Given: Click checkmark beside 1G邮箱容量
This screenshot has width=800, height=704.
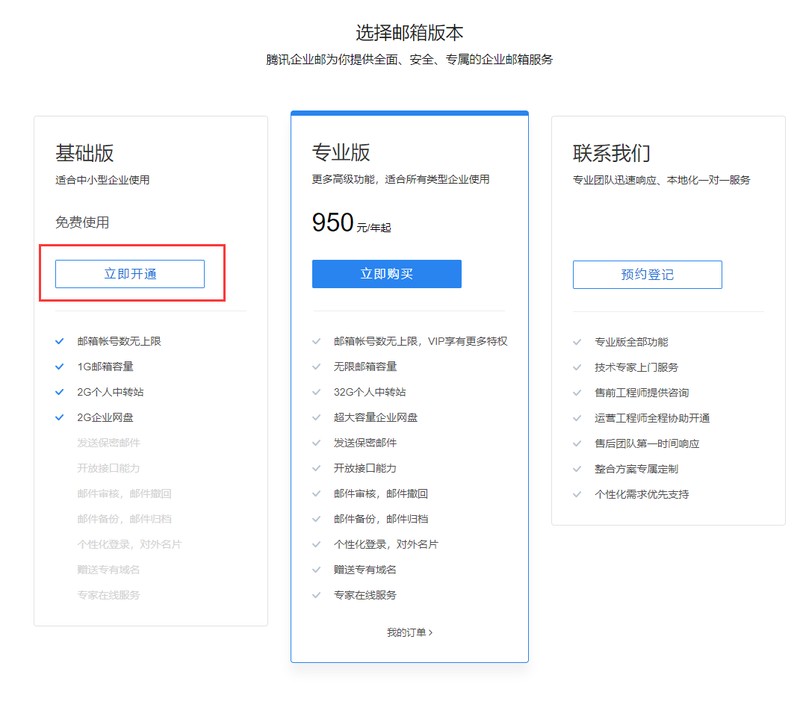Looking at the screenshot, I should (60, 366).
